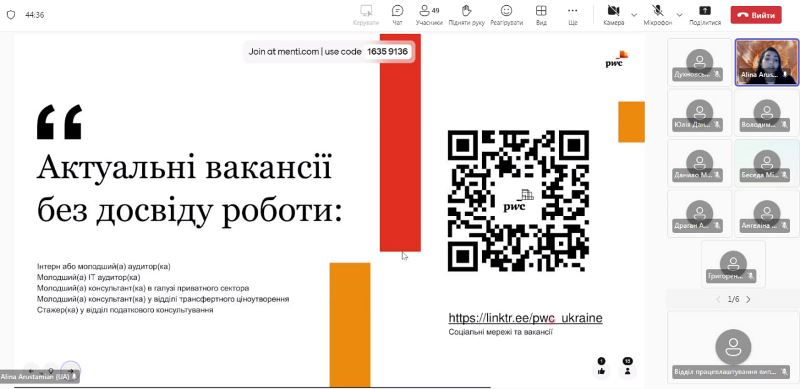Select the Драган А participant tile
800x389 pixels.
point(699,213)
